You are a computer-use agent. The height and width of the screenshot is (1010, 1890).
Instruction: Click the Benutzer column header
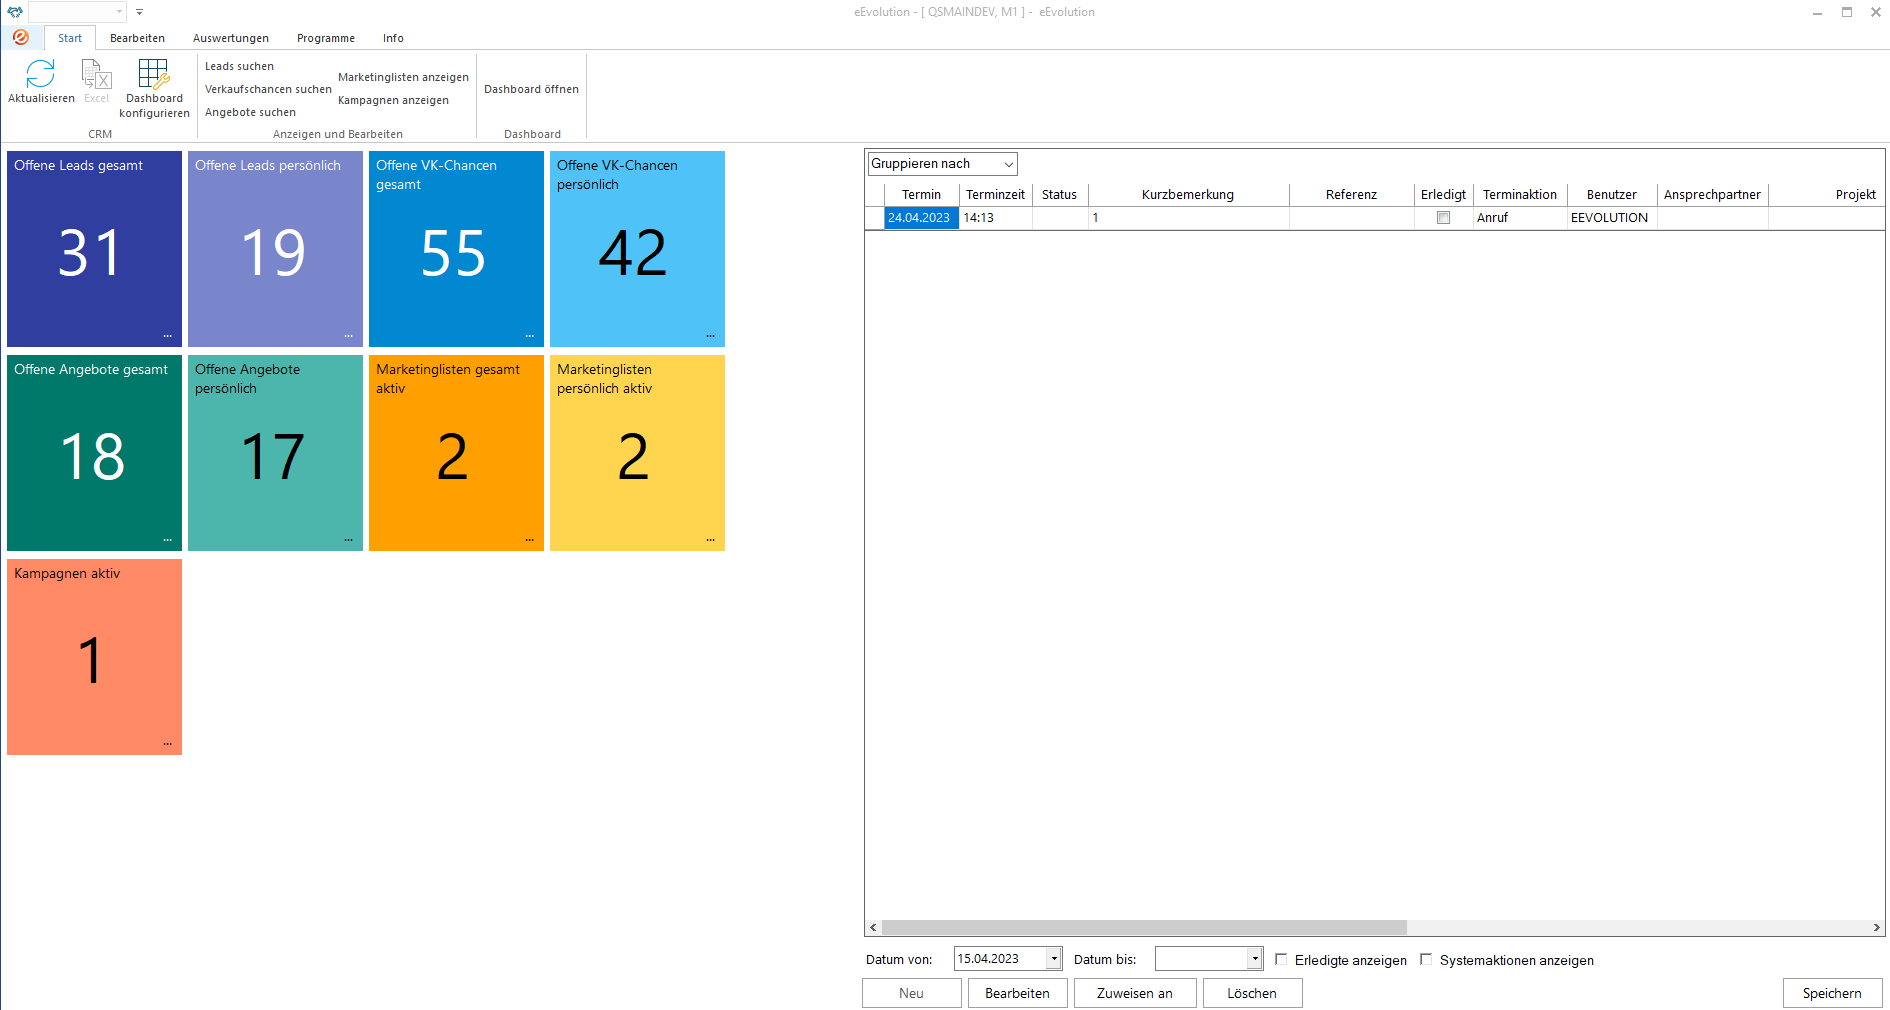[x=1612, y=195]
